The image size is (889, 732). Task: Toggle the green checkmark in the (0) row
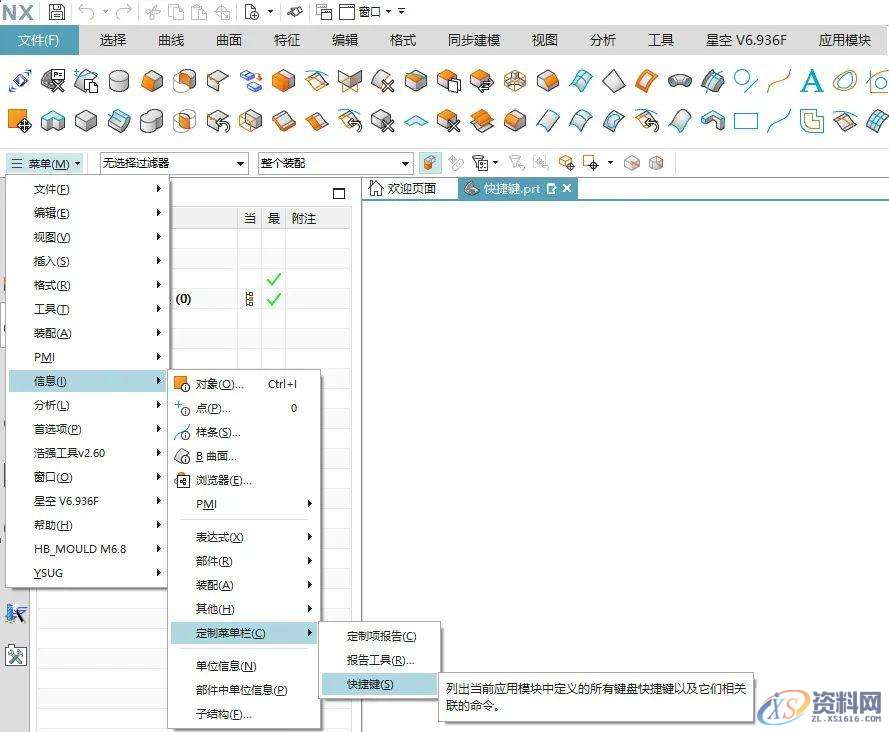point(273,299)
